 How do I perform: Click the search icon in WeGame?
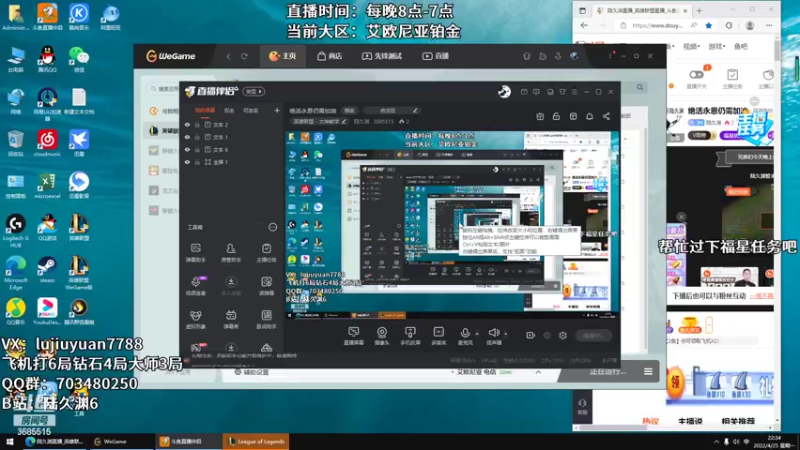640,87
